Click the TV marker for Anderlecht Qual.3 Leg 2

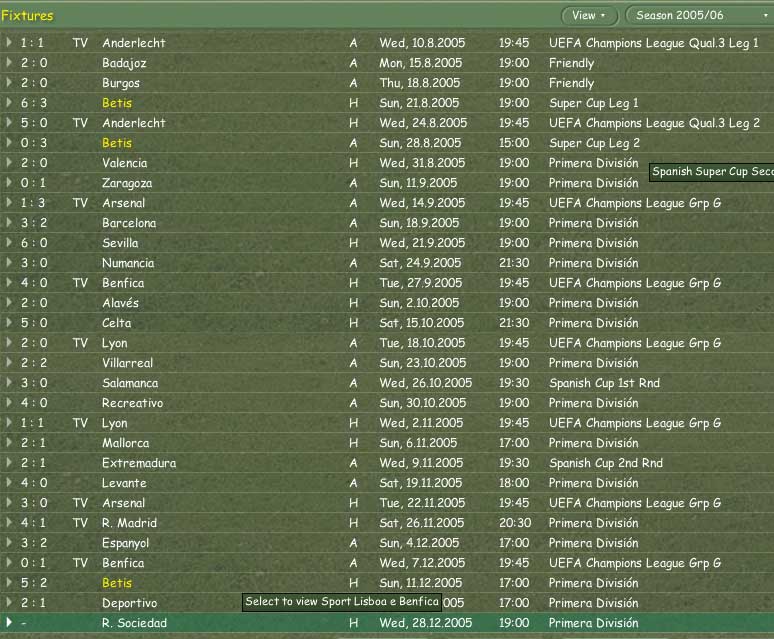point(80,123)
